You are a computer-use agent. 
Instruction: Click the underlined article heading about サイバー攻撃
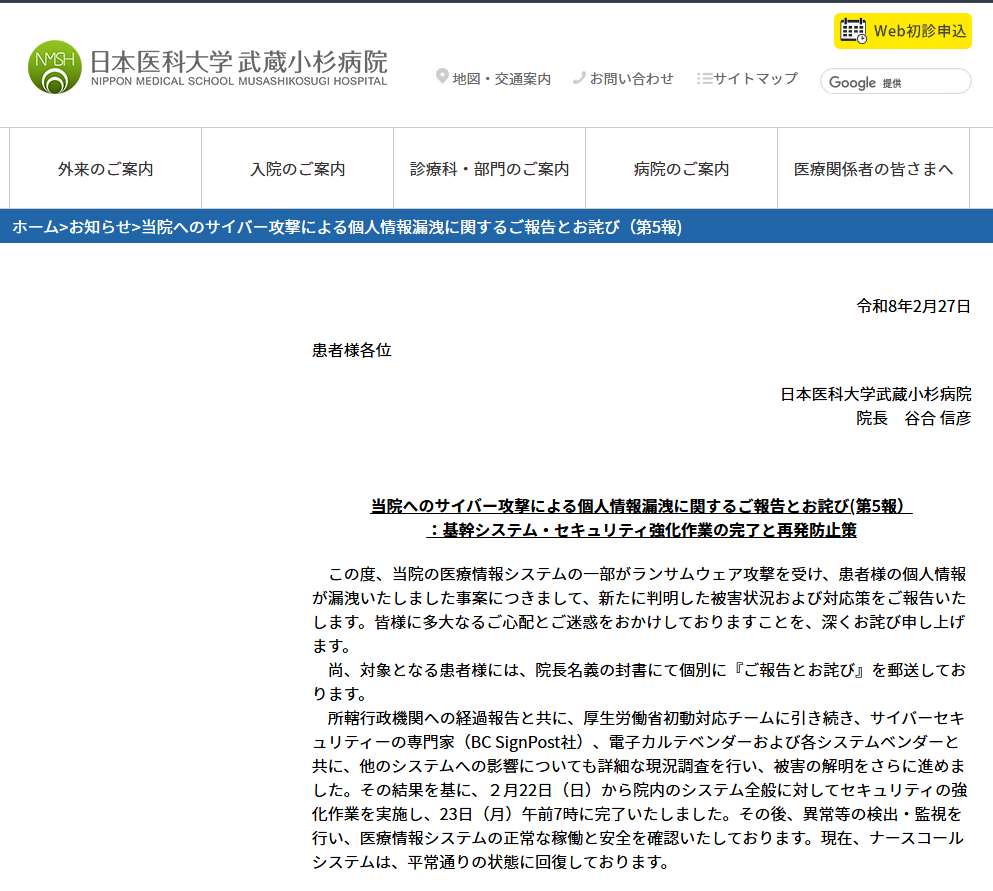641,507
